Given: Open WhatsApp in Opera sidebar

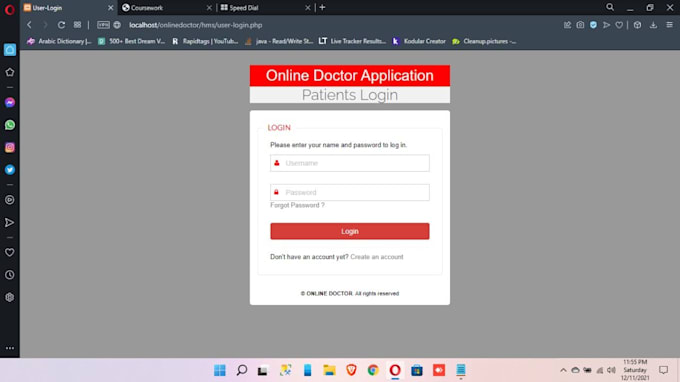Looking at the screenshot, I should coord(10,125).
